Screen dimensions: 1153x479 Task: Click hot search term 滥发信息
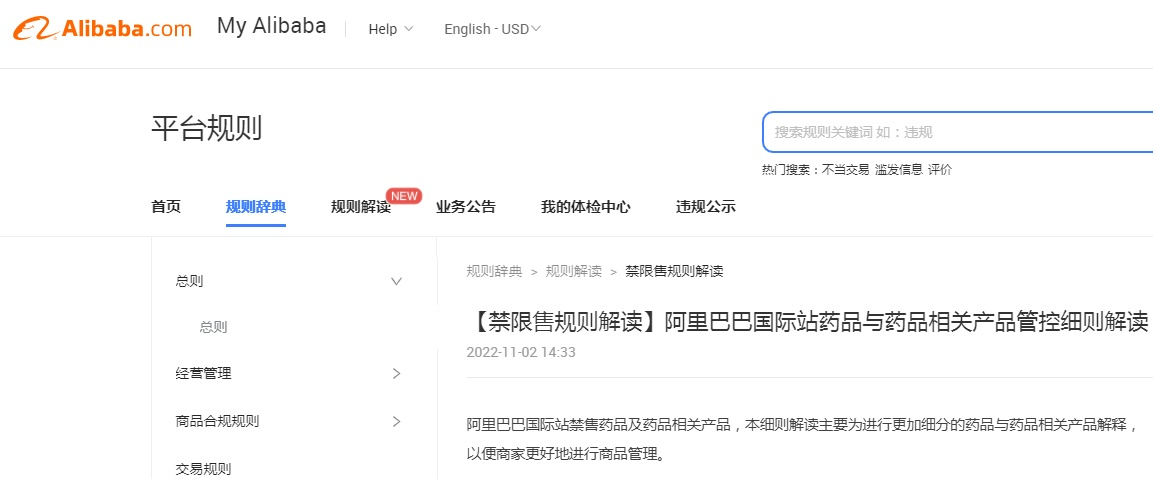pyautogui.click(x=899, y=170)
